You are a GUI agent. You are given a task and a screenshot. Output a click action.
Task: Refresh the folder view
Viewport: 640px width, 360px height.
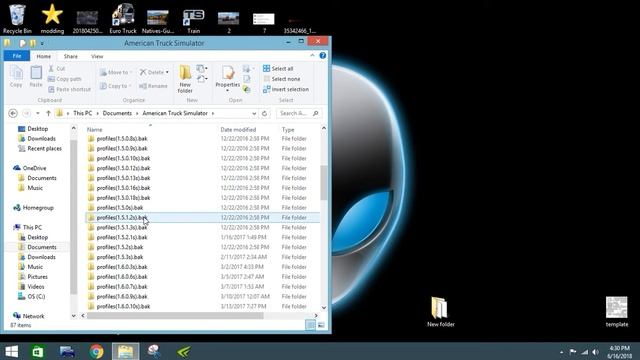264,113
